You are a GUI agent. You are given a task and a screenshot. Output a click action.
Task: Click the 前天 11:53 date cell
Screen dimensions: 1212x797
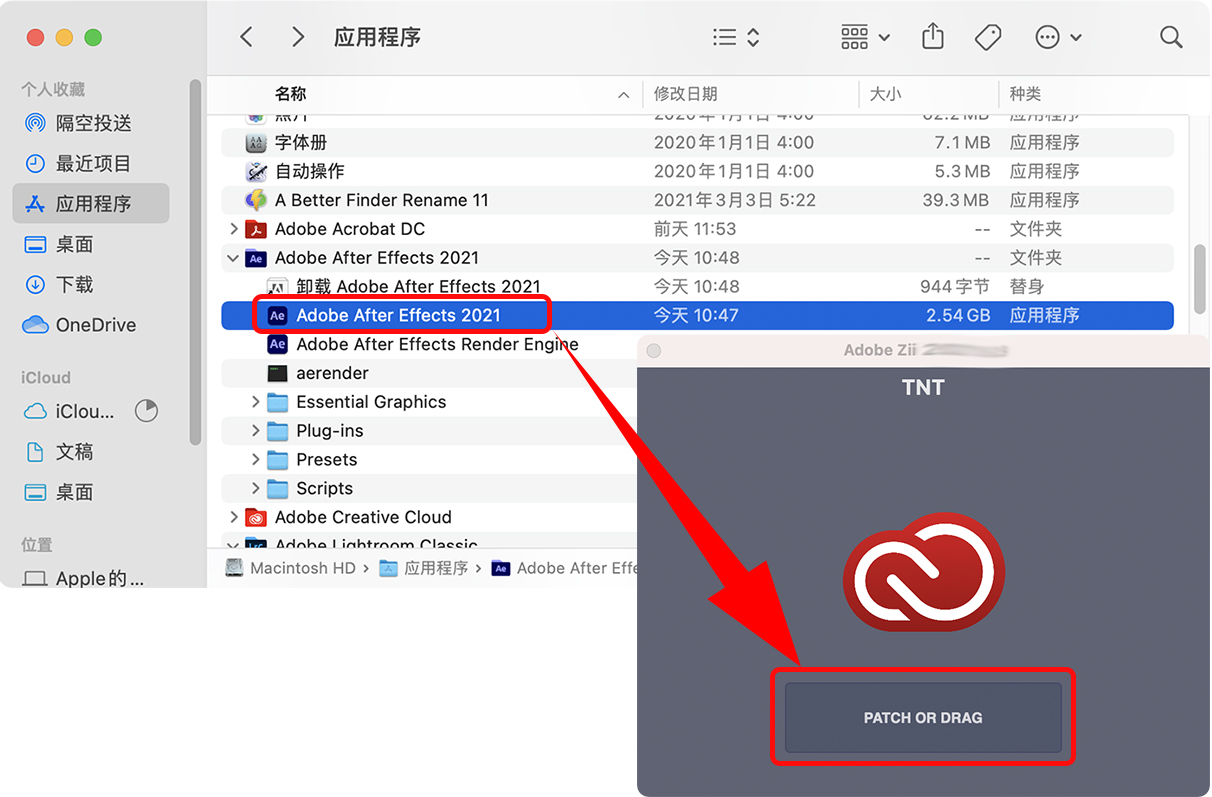click(x=695, y=229)
